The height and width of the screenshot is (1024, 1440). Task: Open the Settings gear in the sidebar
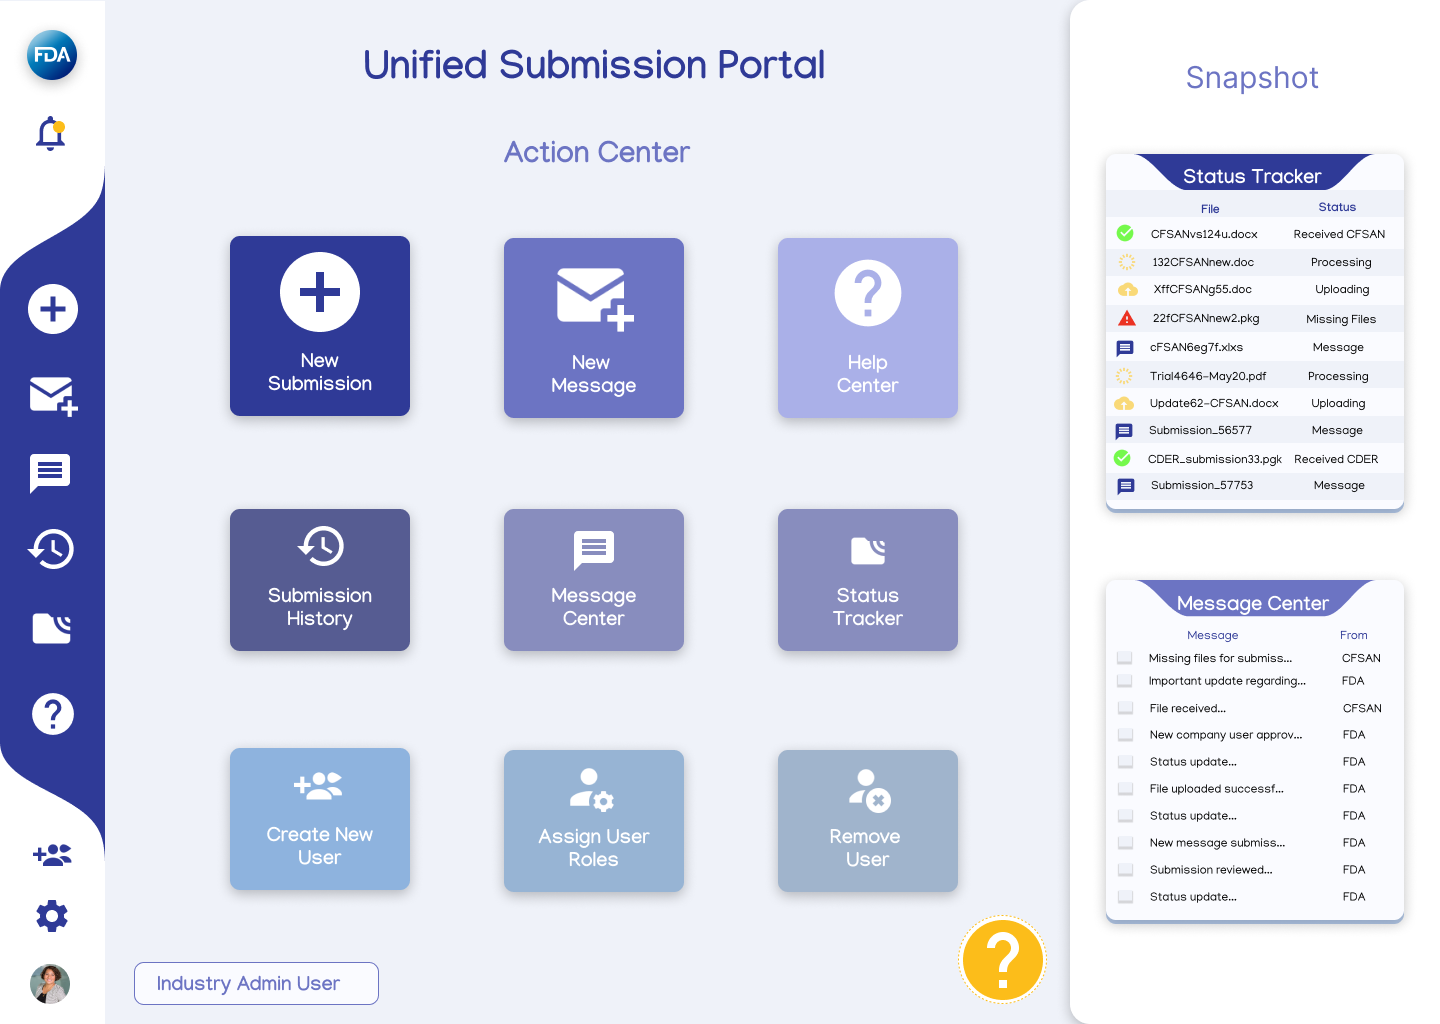(52, 916)
